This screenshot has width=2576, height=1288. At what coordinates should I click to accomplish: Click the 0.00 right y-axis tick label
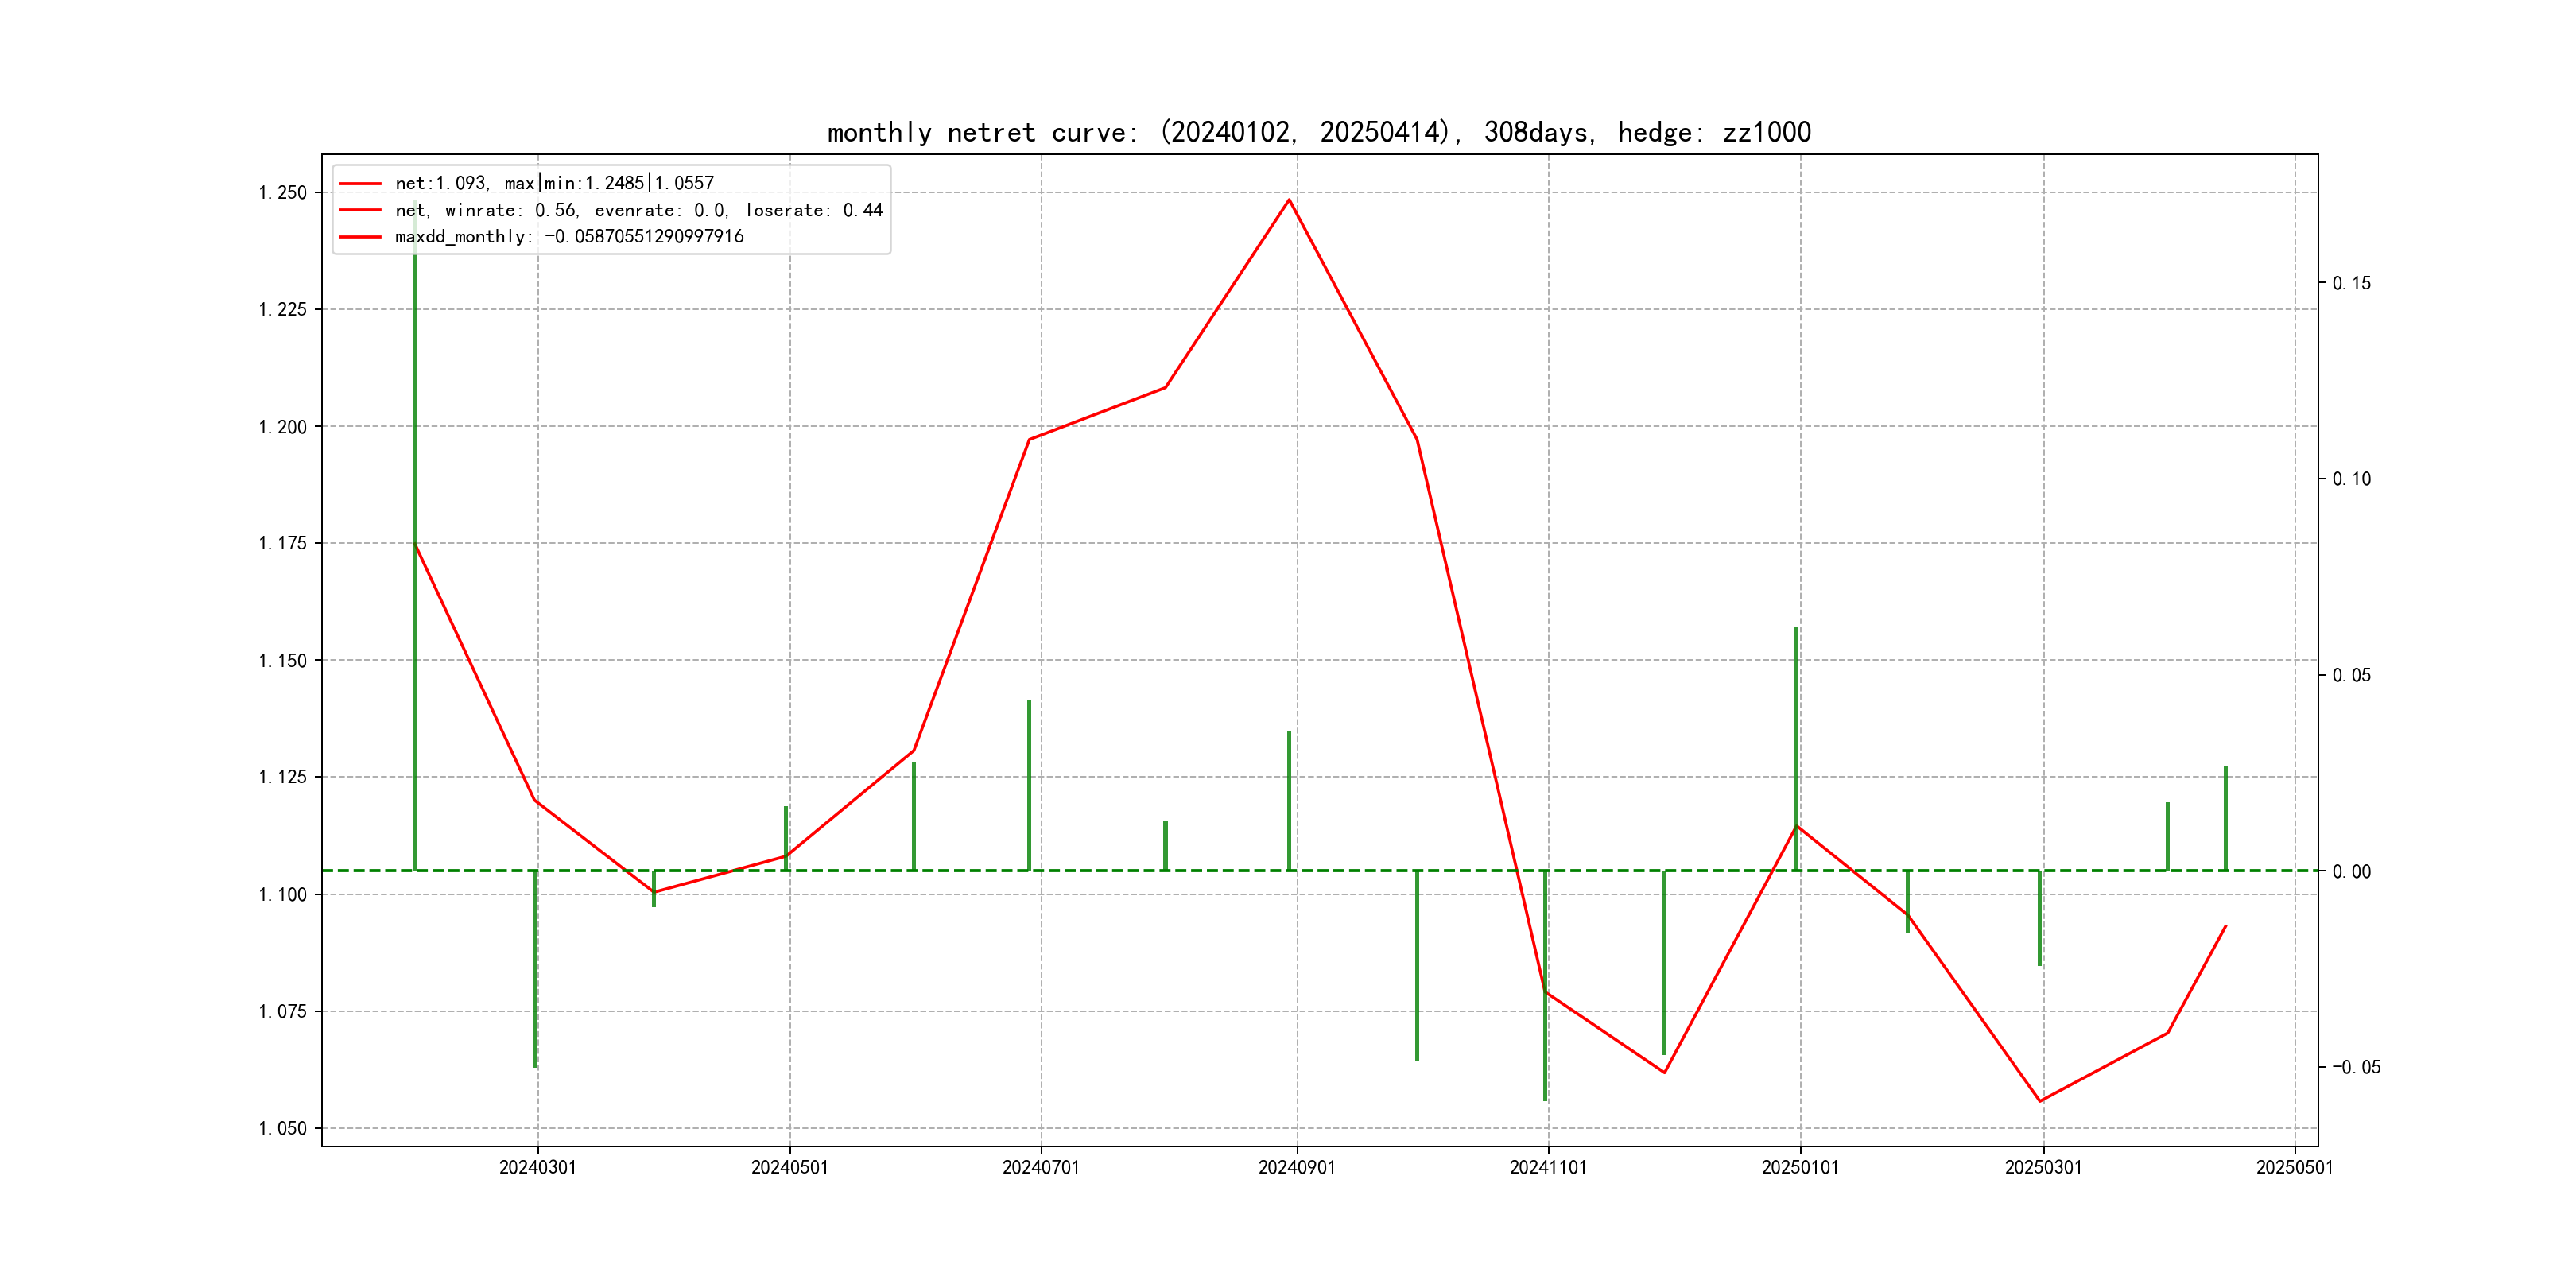[2351, 871]
